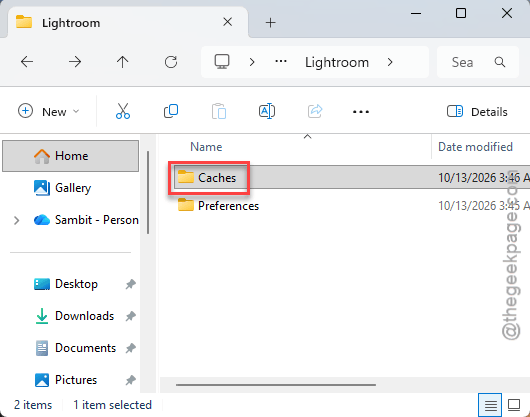
Task: Go up one folder level
Action: click(122, 62)
